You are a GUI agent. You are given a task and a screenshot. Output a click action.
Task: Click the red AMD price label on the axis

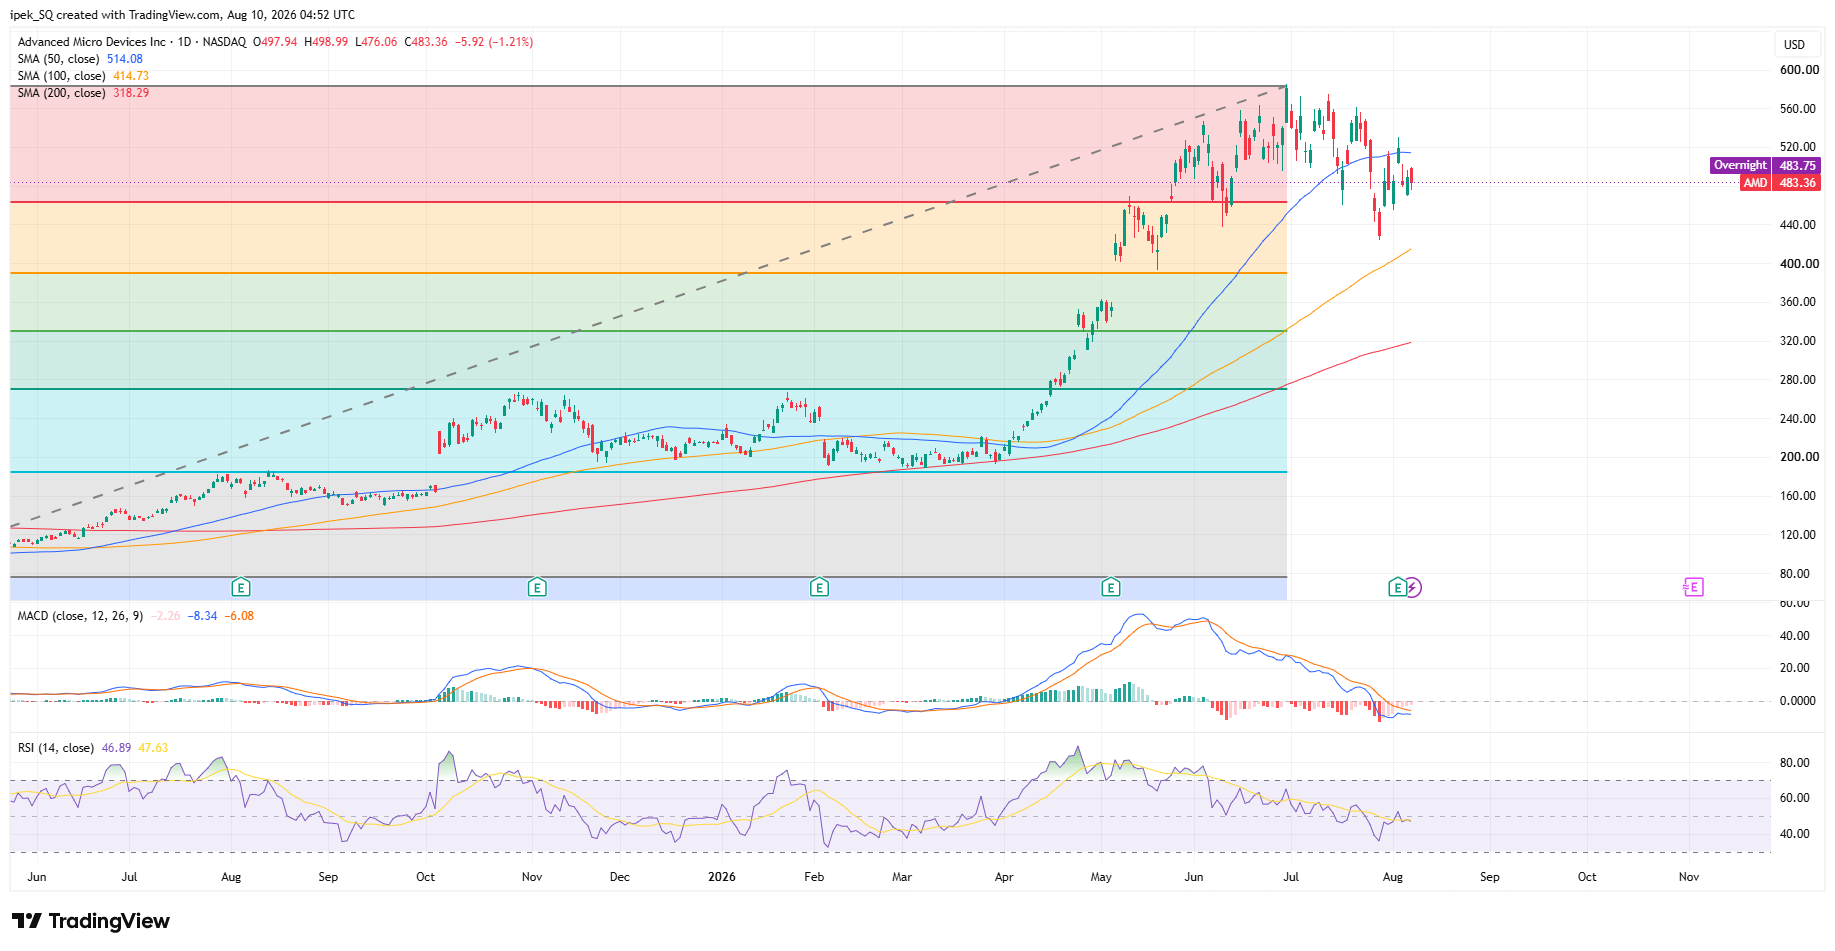1780,183
